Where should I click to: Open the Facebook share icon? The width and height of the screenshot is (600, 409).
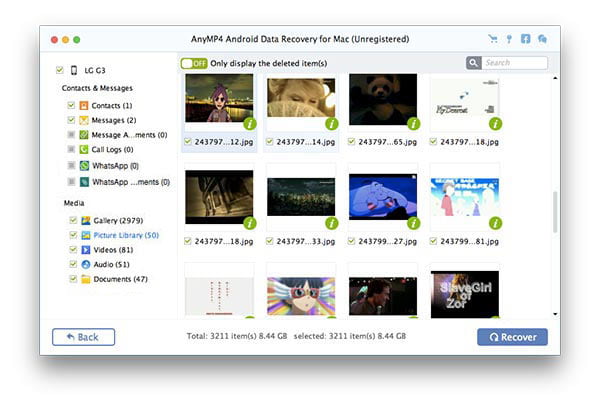click(525, 39)
